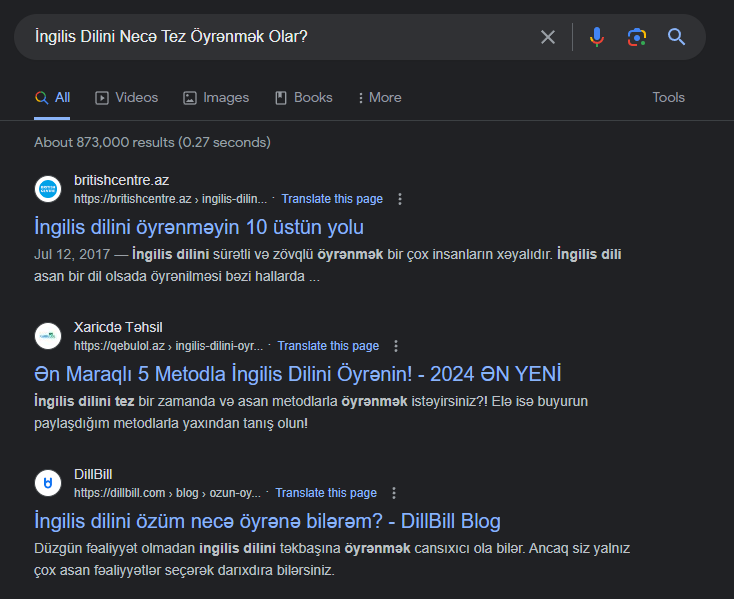Expand the More search filters menu
734x599 pixels.
click(x=380, y=98)
